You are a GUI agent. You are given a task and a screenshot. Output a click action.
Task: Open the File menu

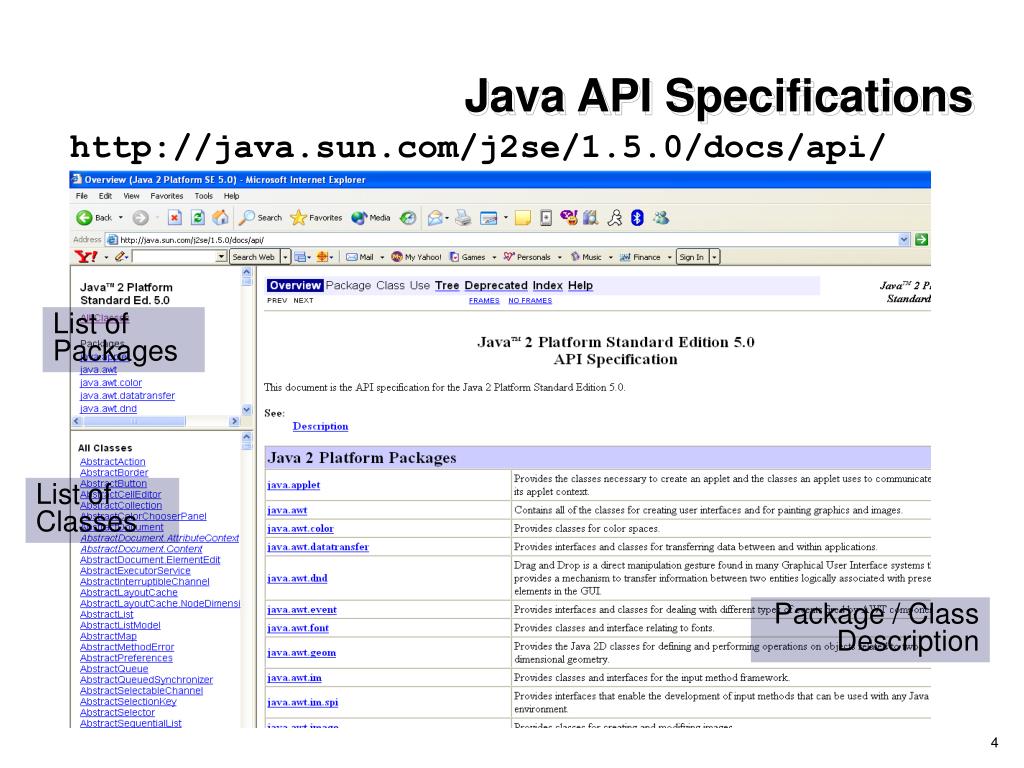pos(82,196)
